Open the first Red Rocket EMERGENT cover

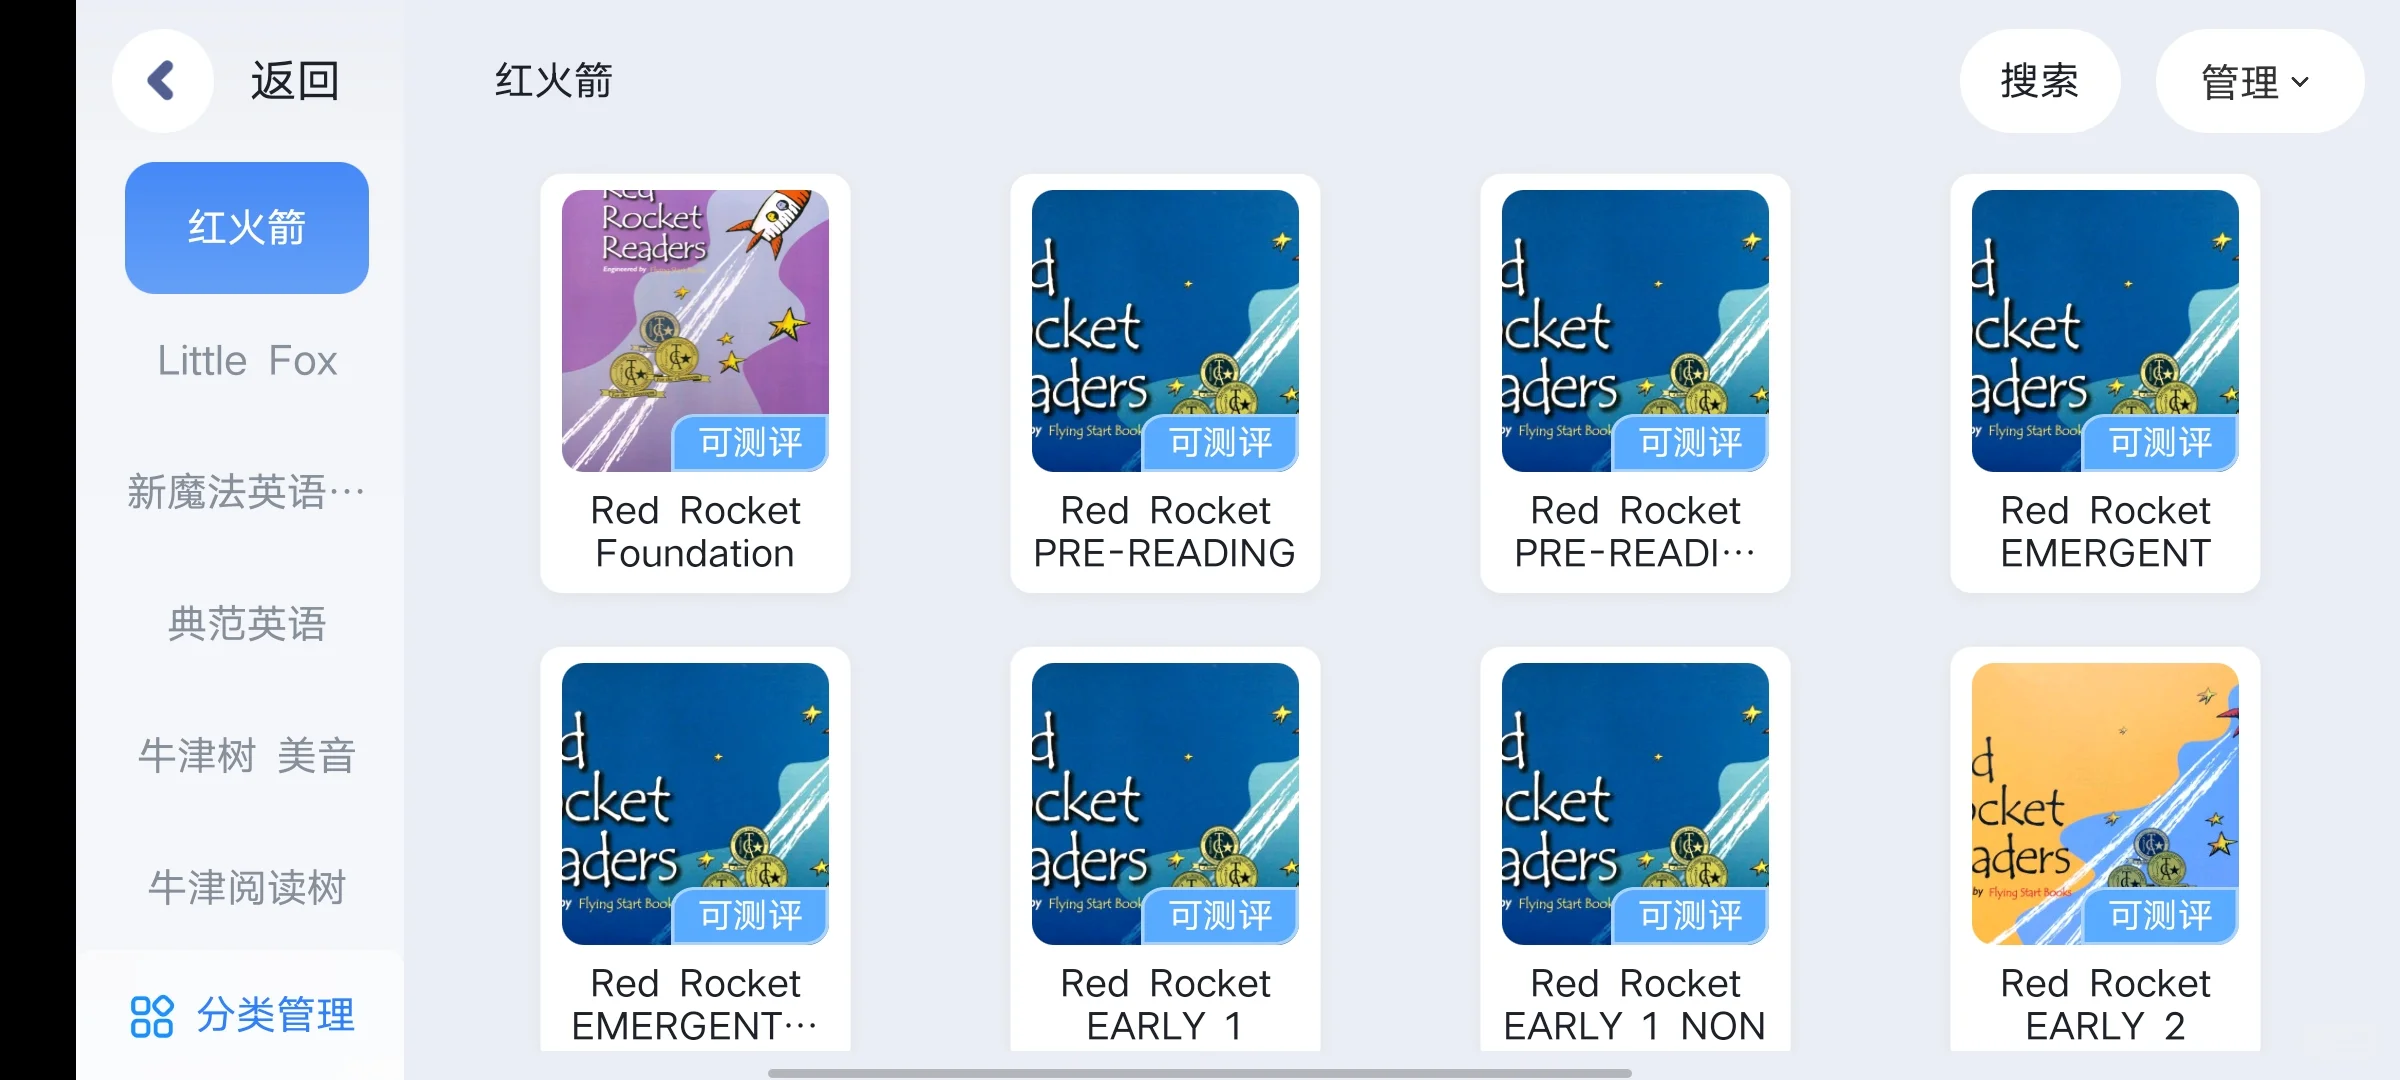[2105, 331]
